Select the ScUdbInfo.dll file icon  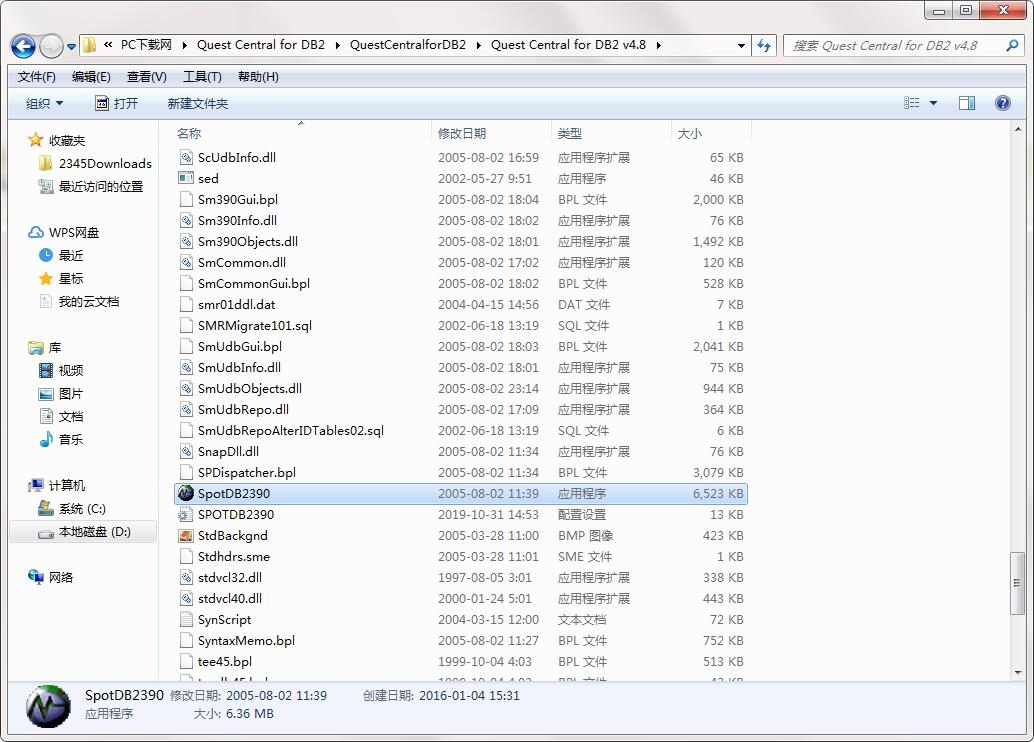point(186,158)
